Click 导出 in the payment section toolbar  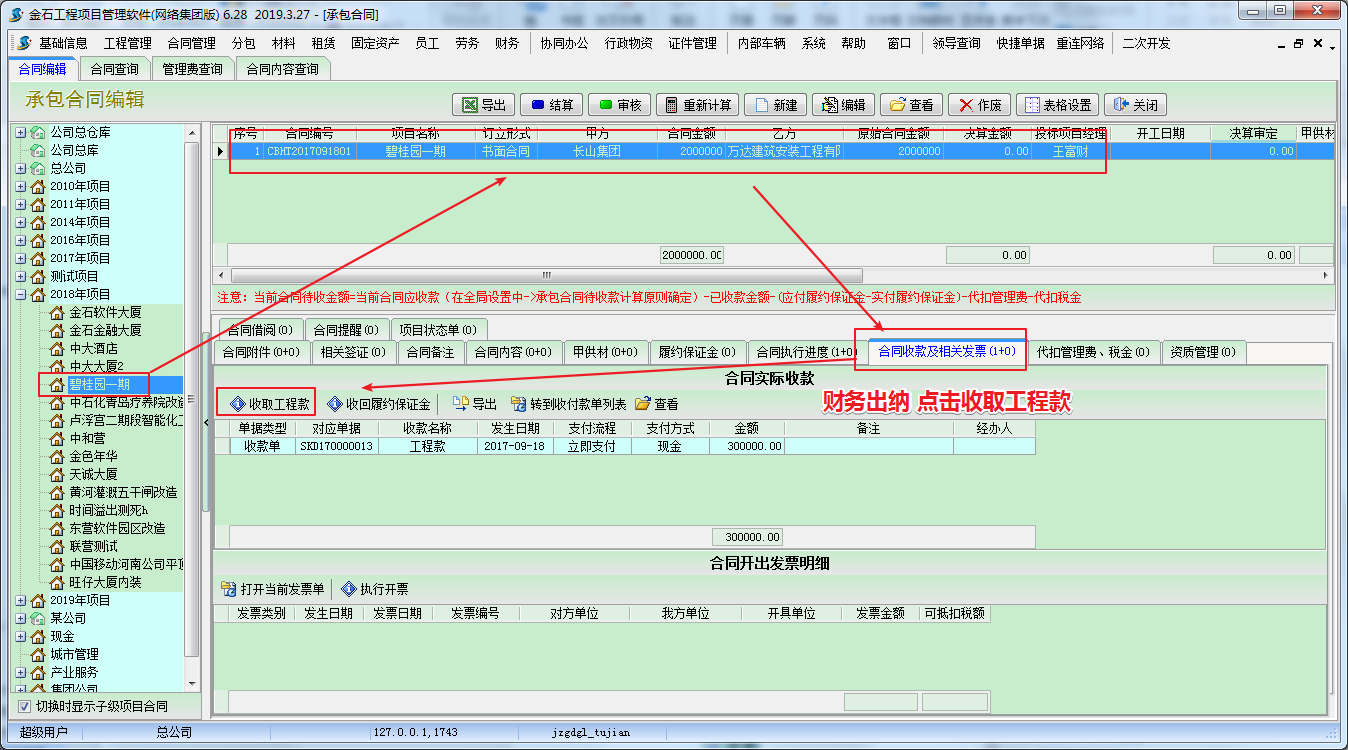tap(475, 404)
